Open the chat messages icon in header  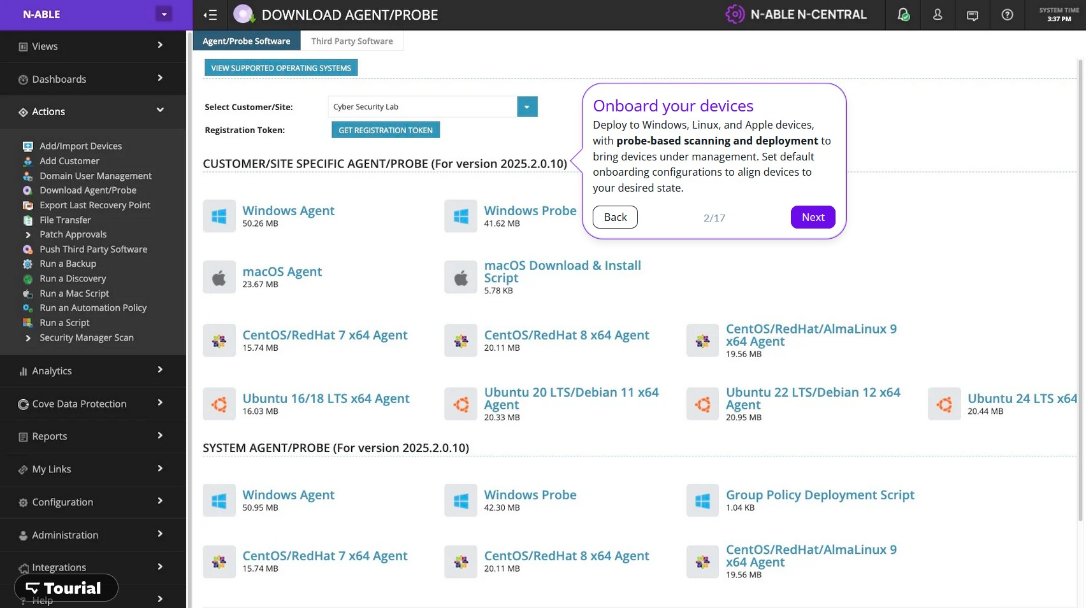point(972,15)
